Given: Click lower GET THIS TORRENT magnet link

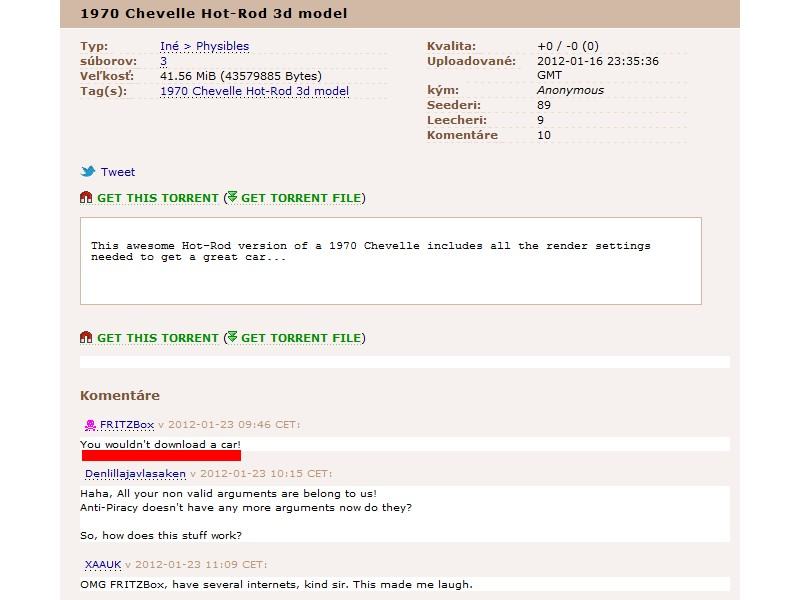Looking at the screenshot, I should click(x=158, y=338).
